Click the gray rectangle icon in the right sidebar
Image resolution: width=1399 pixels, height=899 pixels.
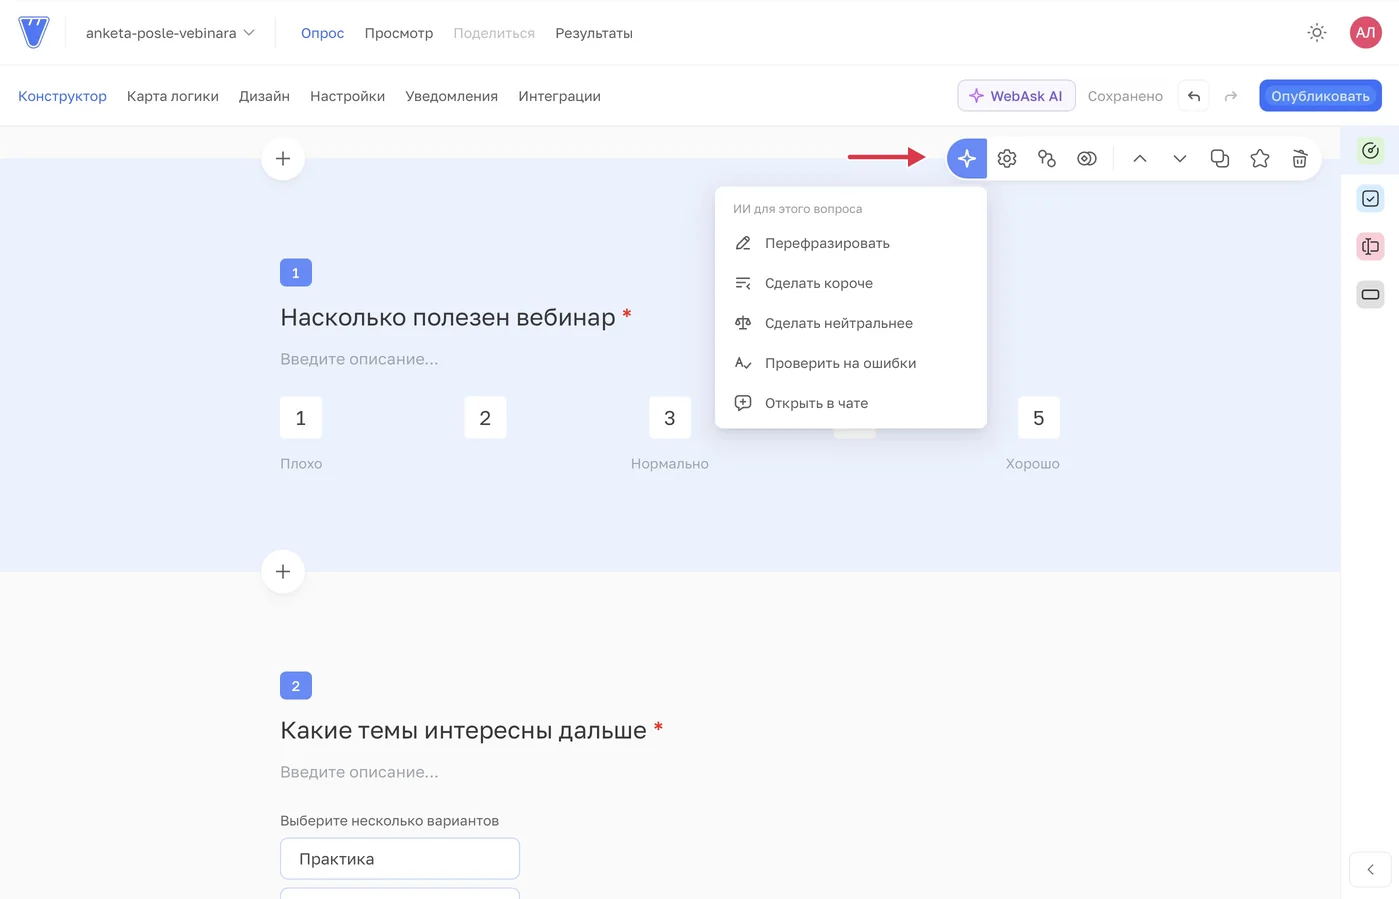pos(1370,294)
